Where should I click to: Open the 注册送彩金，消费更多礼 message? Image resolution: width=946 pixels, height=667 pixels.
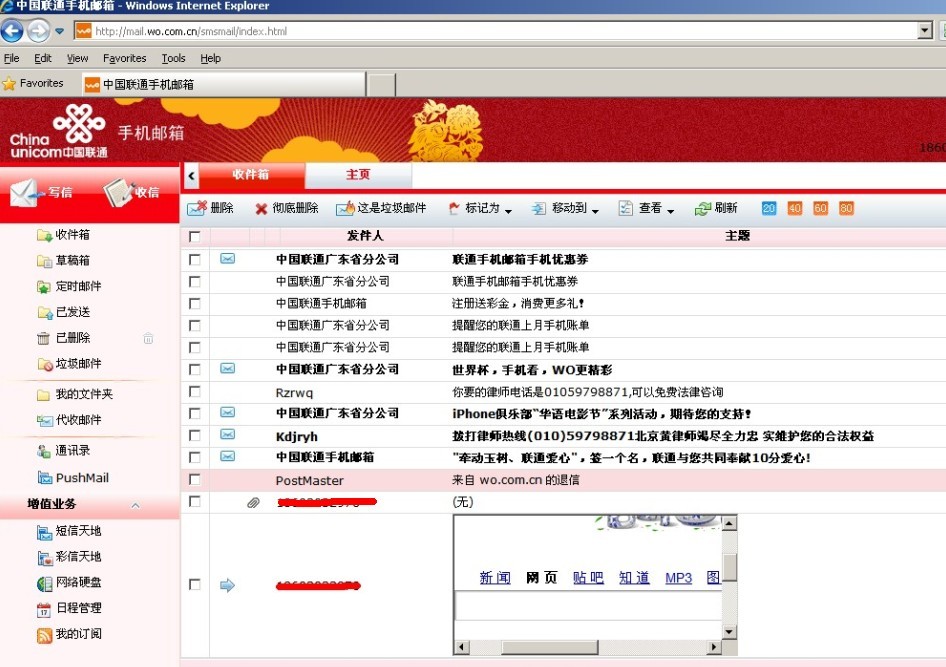pyautogui.click(x=518, y=303)
